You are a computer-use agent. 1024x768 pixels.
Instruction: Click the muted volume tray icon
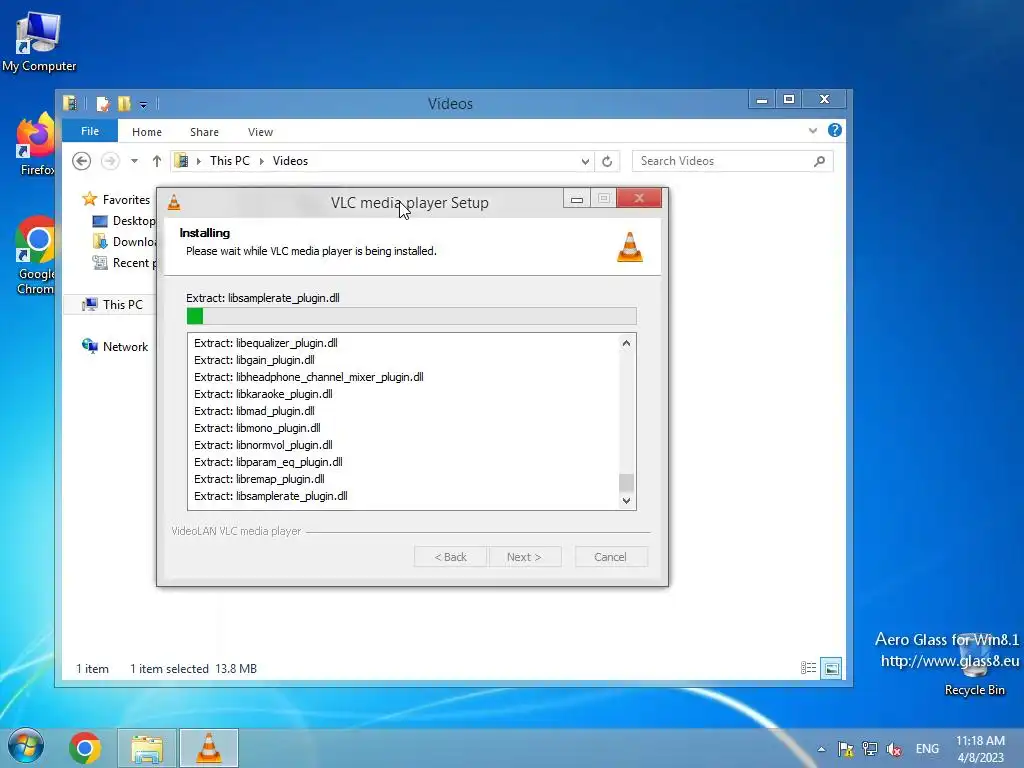click(x=894, y=749)
